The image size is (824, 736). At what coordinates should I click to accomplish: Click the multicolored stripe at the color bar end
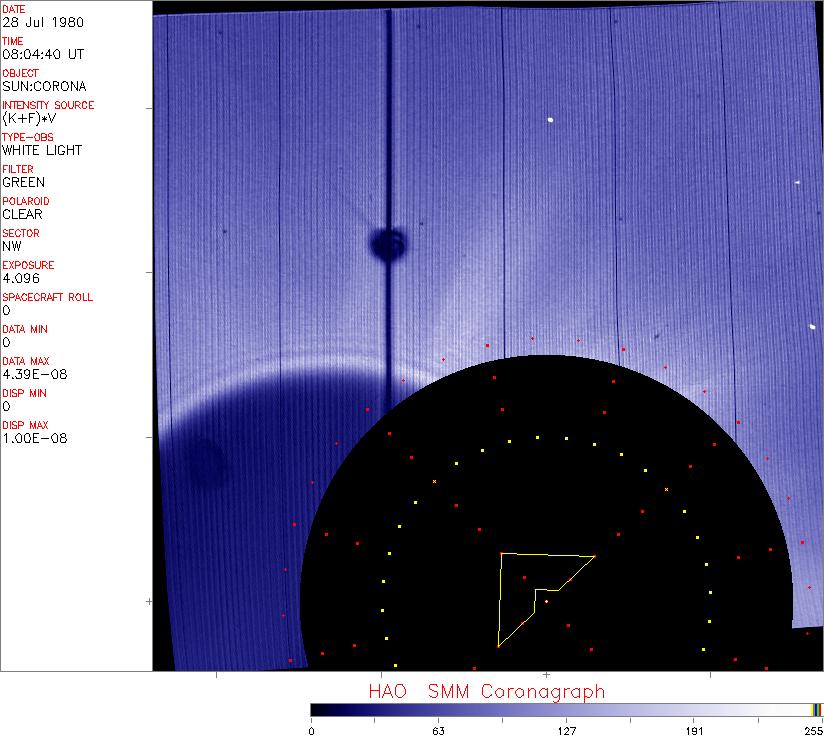(817, 710)
